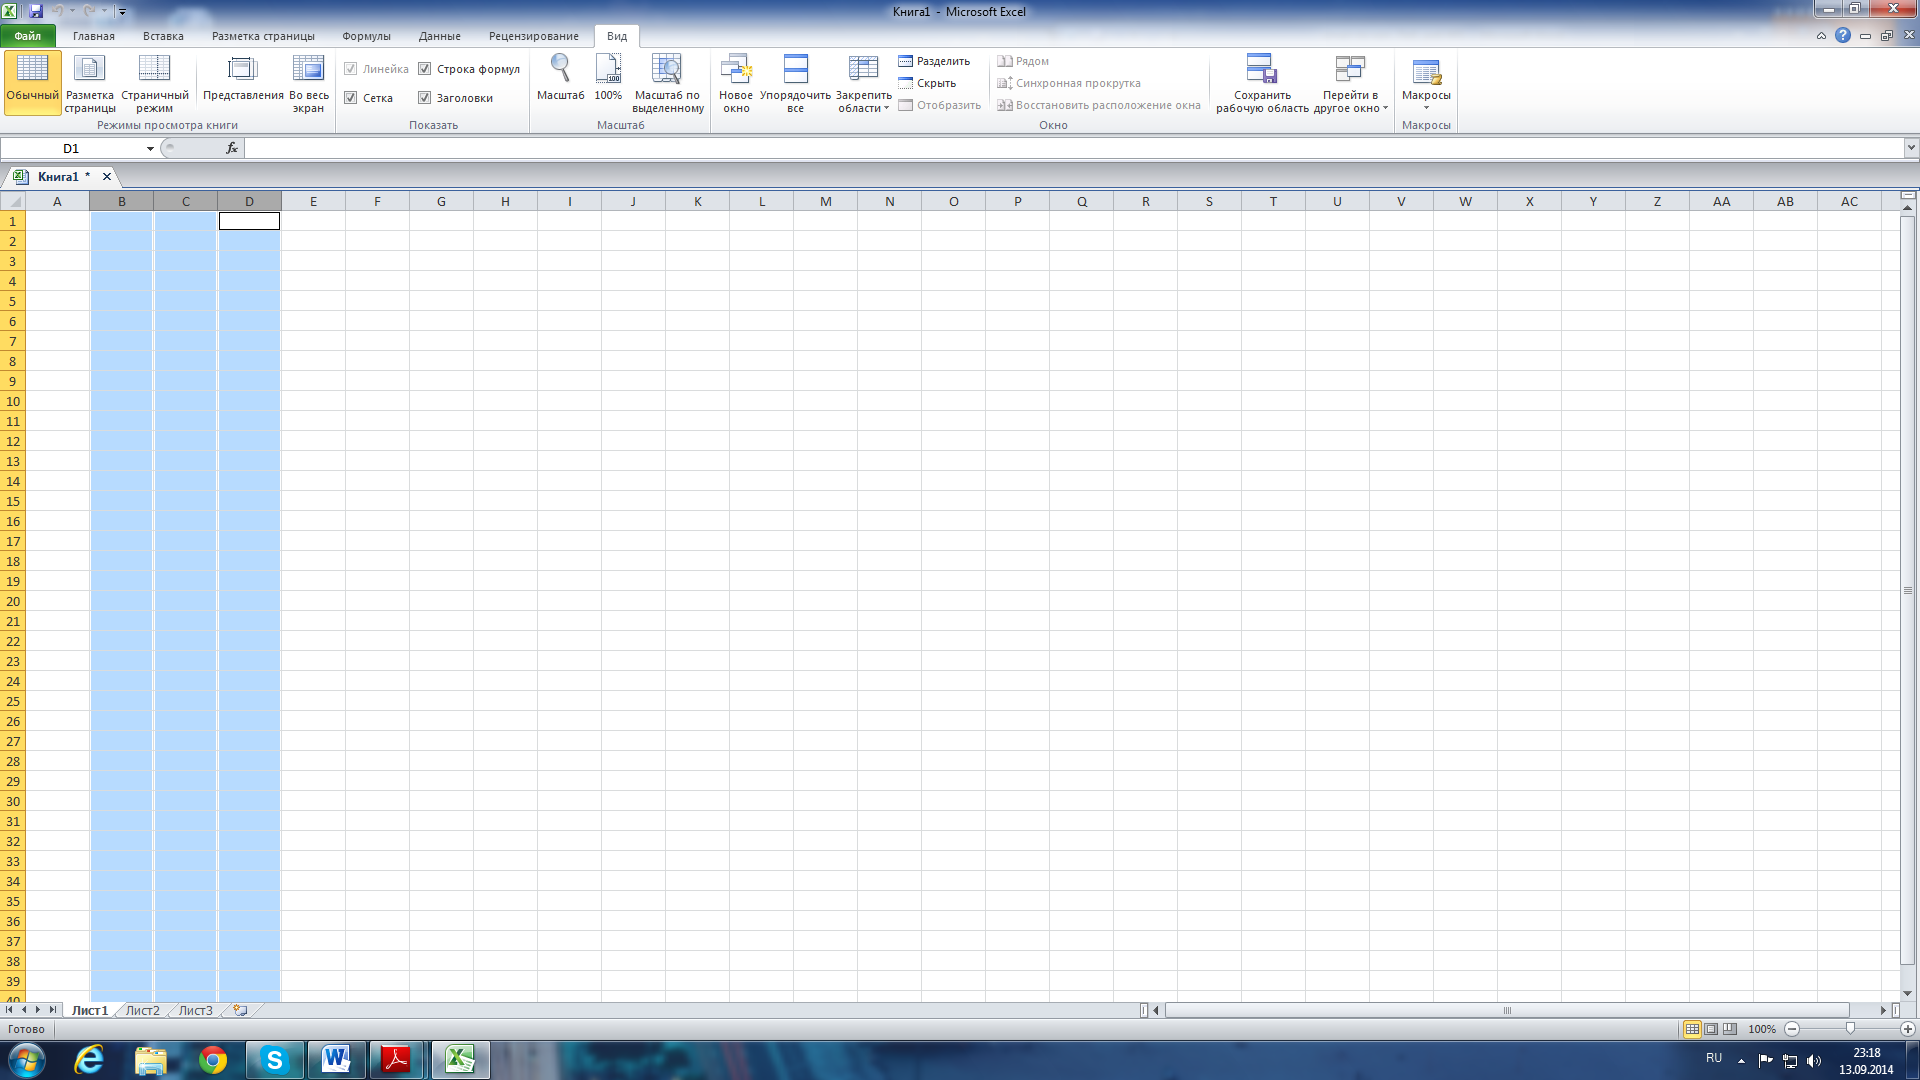The height and width of the screenshot is (1080, 1920).
Task: Switch to Во весь экран mode
Action: point(308,82)
